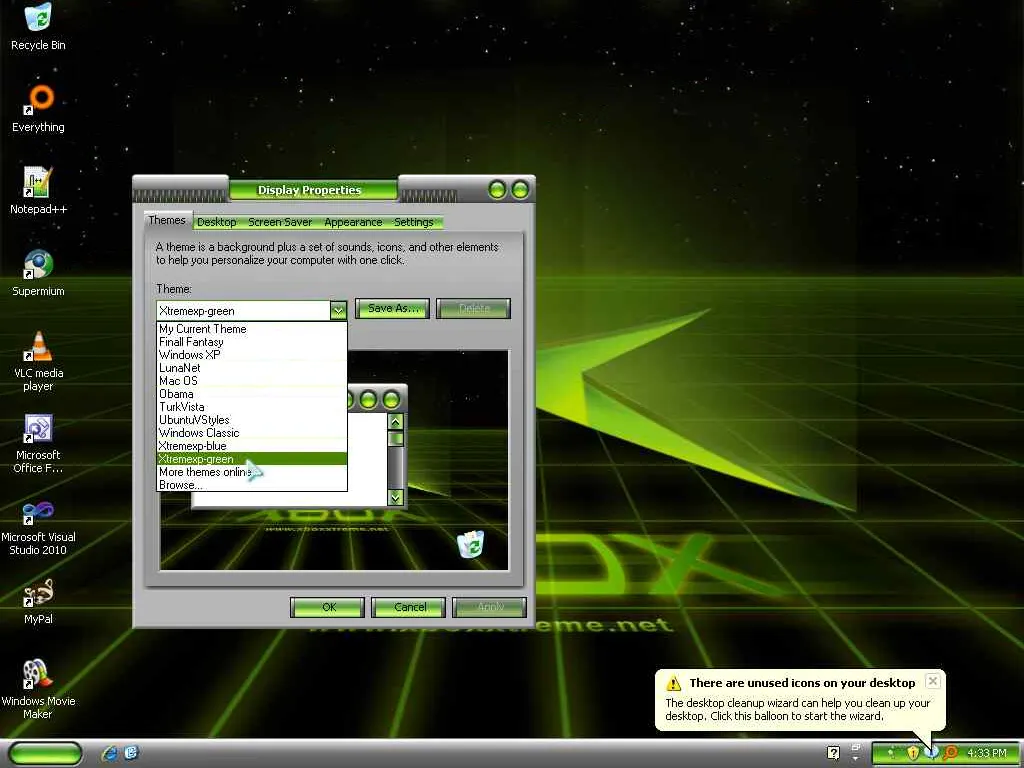Click preview window scrollbar down arrow

click(x=395, y=498)
